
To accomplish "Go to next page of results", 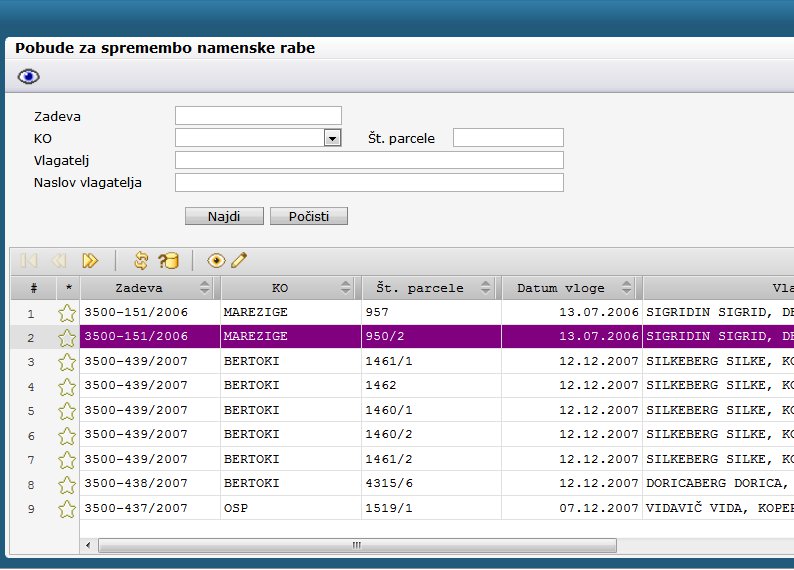I will (90, 261).
